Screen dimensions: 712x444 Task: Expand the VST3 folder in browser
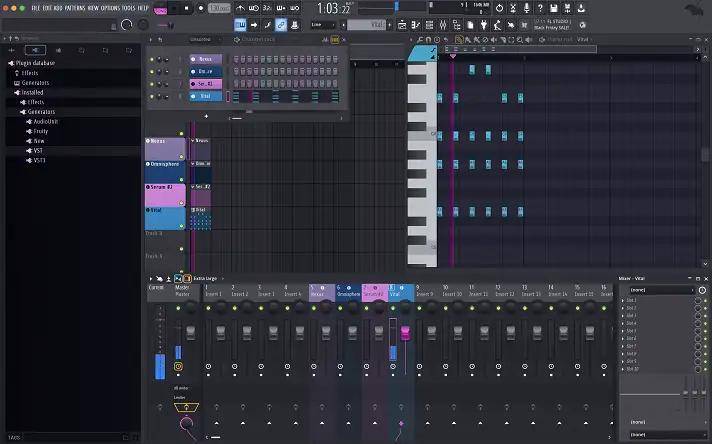tap(28, 159)
